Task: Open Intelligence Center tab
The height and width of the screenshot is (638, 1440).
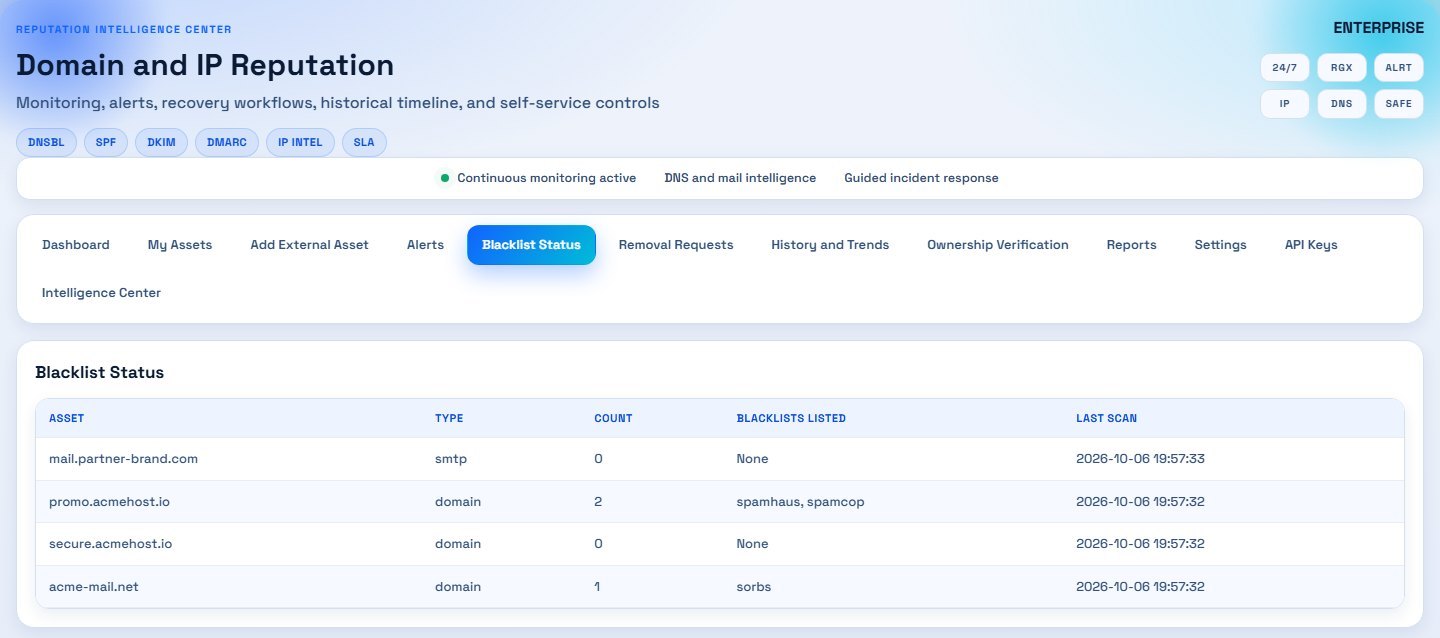Action: coord(101,293)
